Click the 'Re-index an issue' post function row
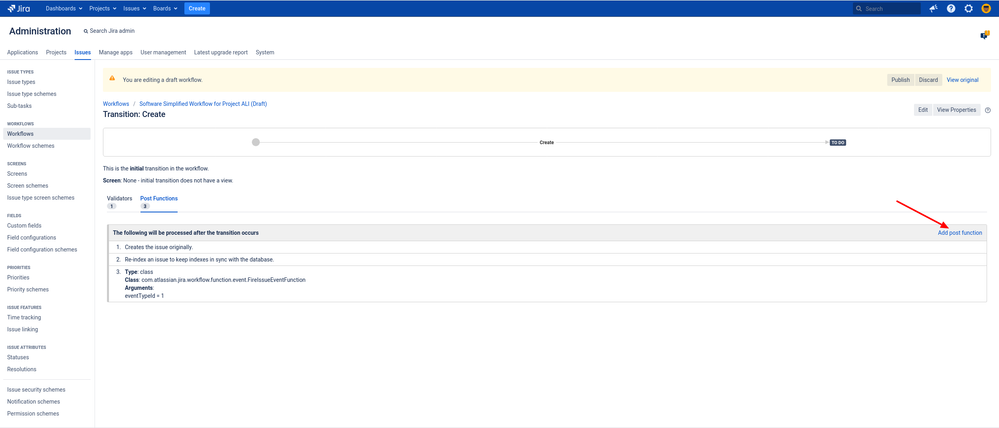The height and width of the screenshot is (428, 999). [x=547, y=259]
